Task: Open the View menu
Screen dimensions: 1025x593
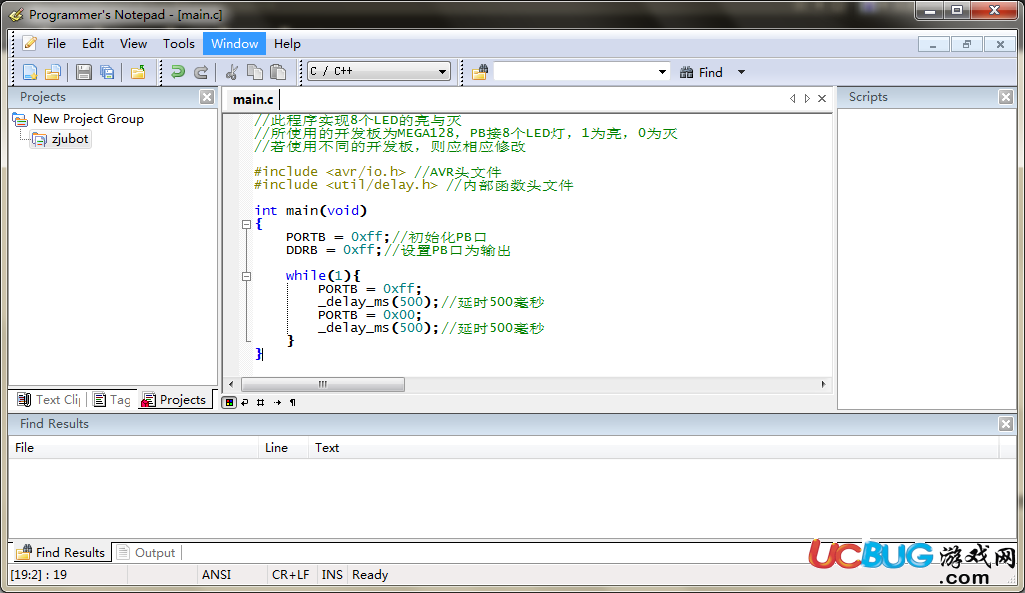Action: click(x=133, y=44)
